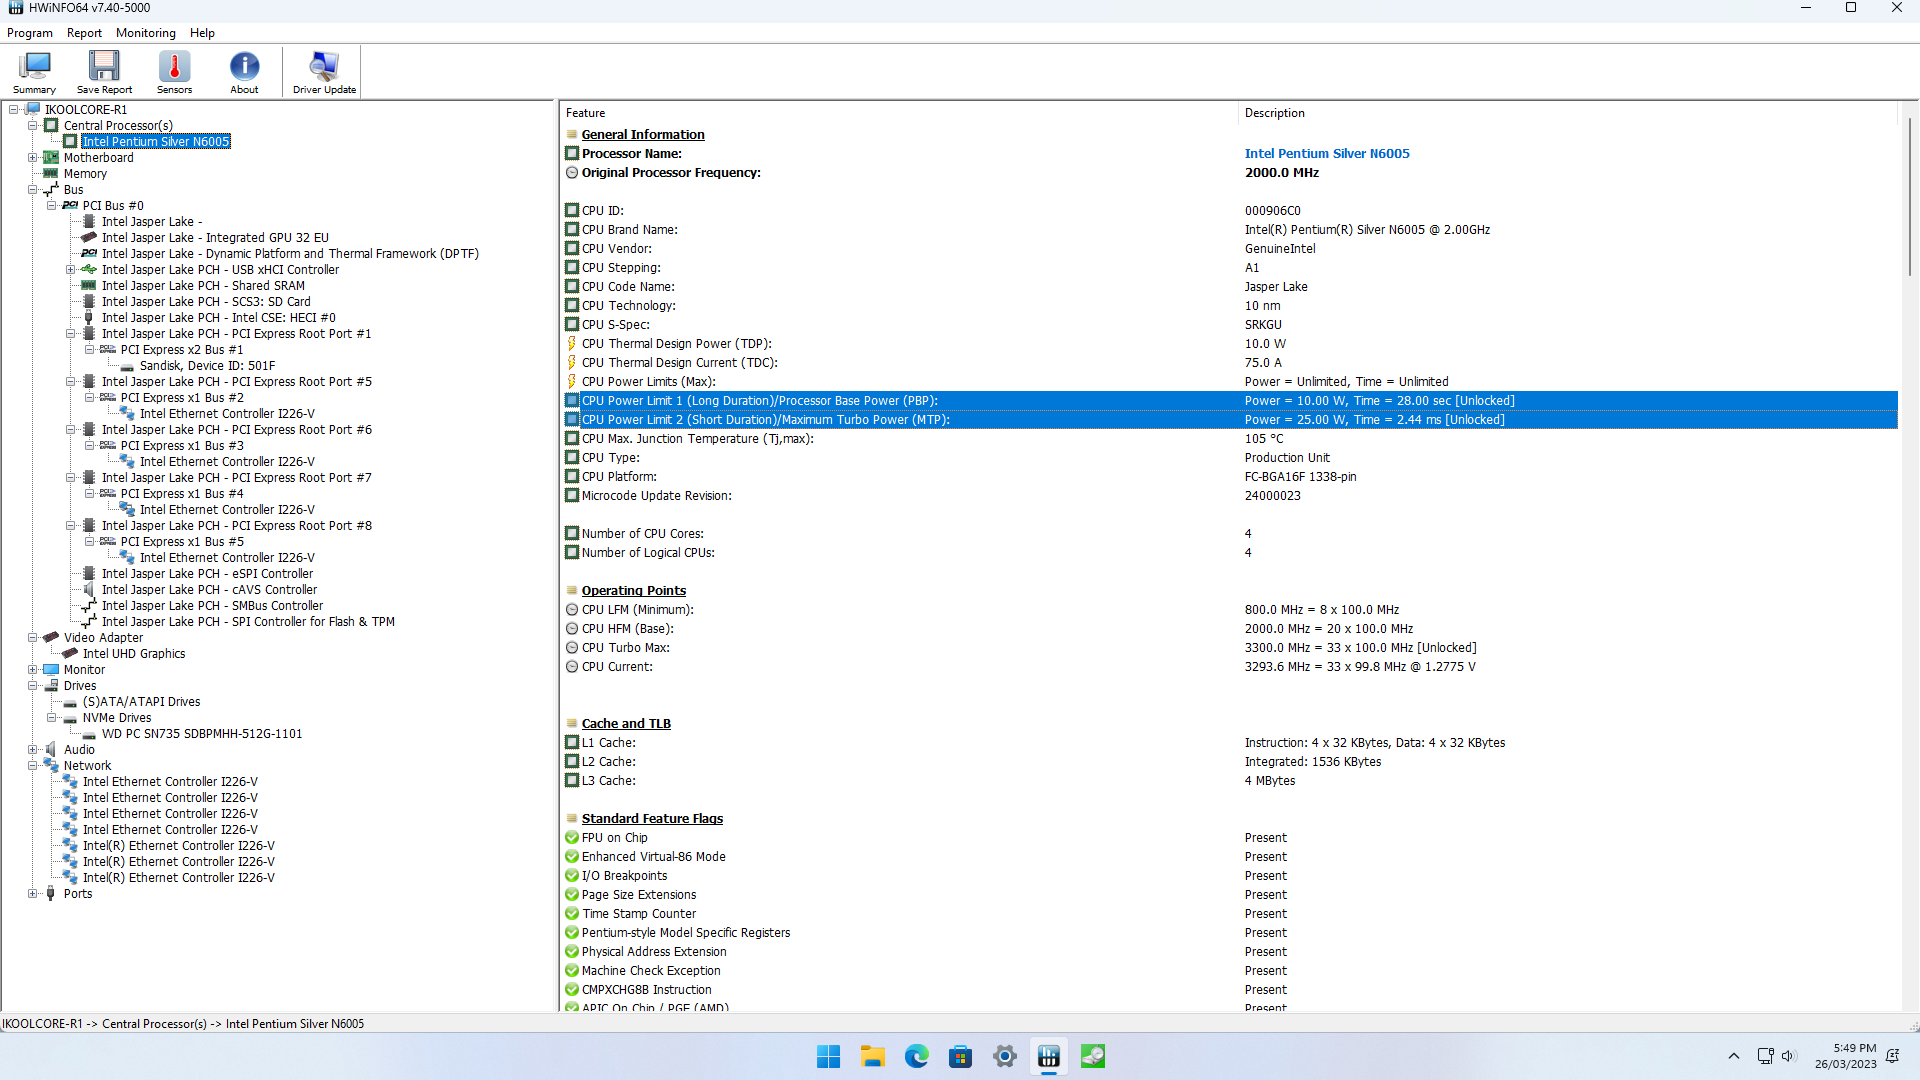
Task: Expand the Ports tree node
Action: (33, 894)
